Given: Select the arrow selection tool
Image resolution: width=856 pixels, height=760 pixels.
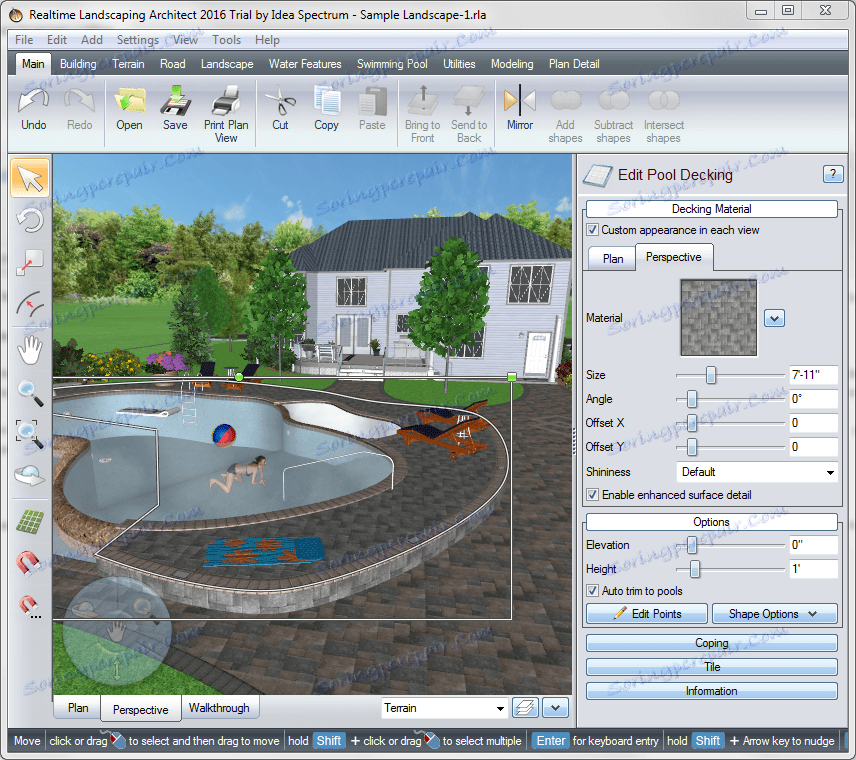Looking at the screenshot, I should click(30, 179).
